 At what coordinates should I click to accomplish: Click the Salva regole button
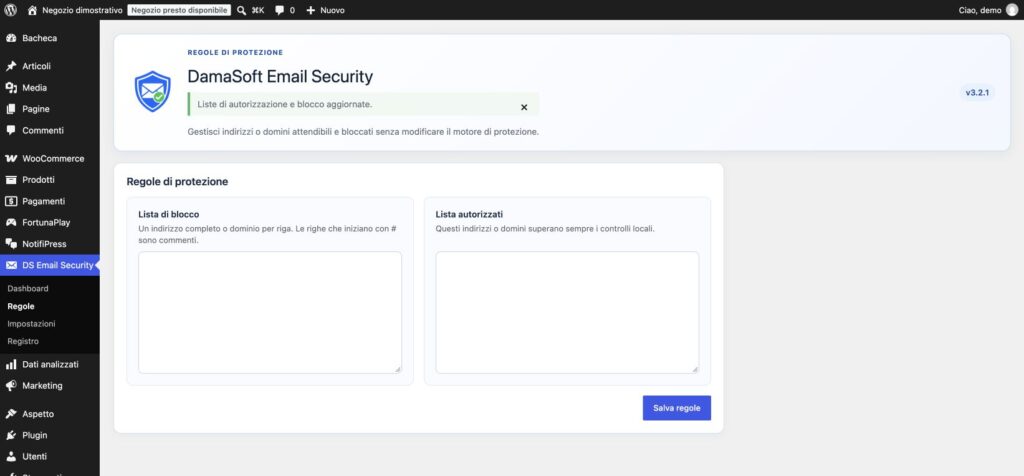[677, 407]
